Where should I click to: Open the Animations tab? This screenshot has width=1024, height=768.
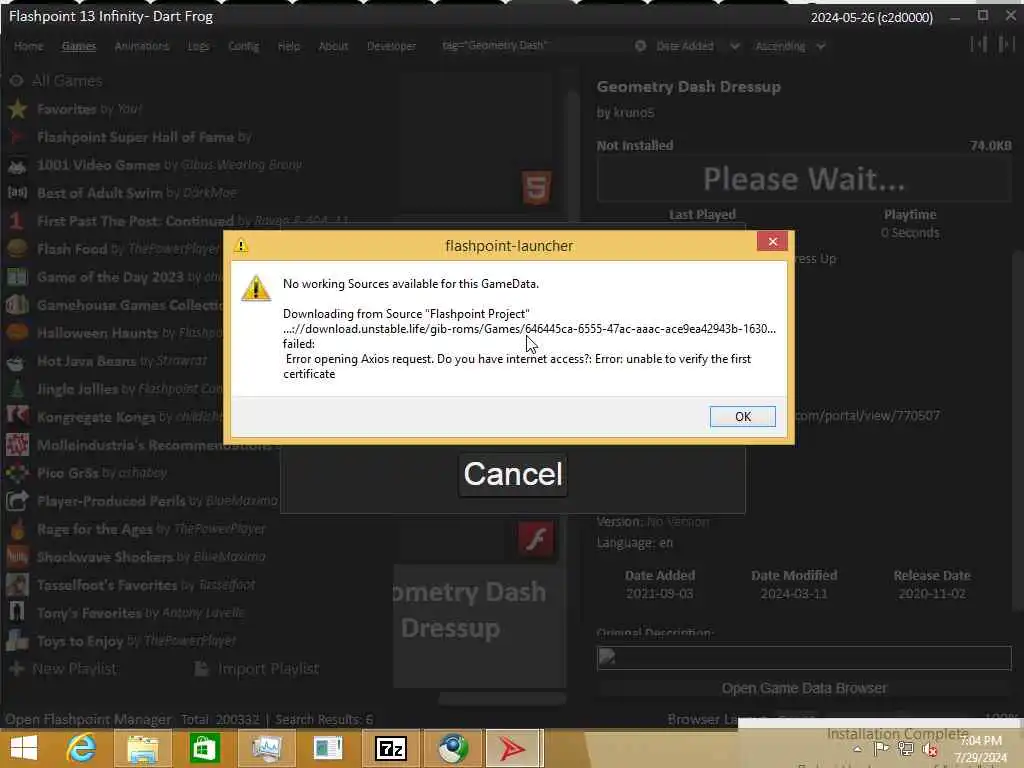(x=142, y=46)
